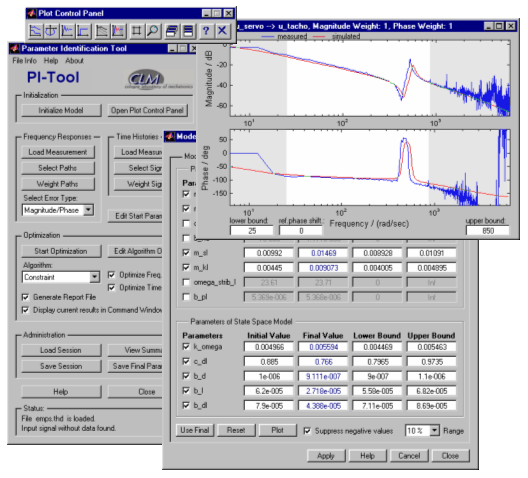Toggle the b_l parameter checkbox
This screenshot has width=528, height=478.
[186, 390]
